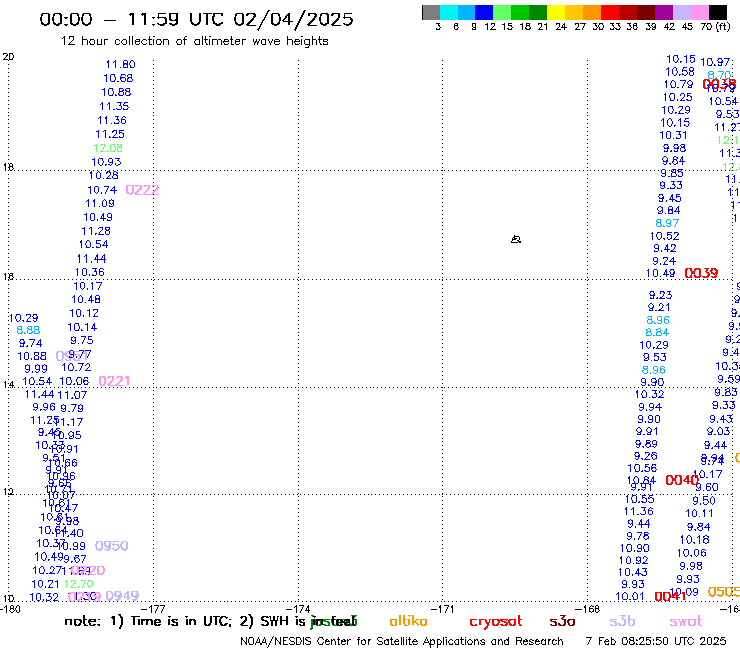Click the wave height value '11.35'
Screen dimensions: 740x650
coord(114,106)
